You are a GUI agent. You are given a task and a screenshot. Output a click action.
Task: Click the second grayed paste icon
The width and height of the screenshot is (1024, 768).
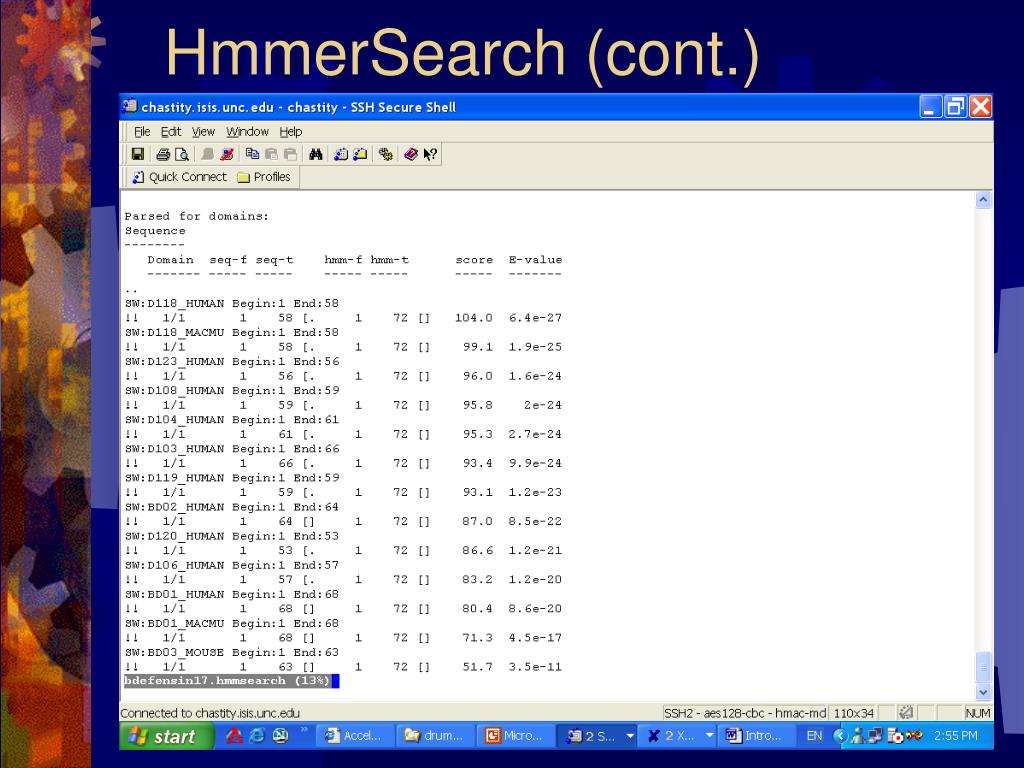coord(290,154)
